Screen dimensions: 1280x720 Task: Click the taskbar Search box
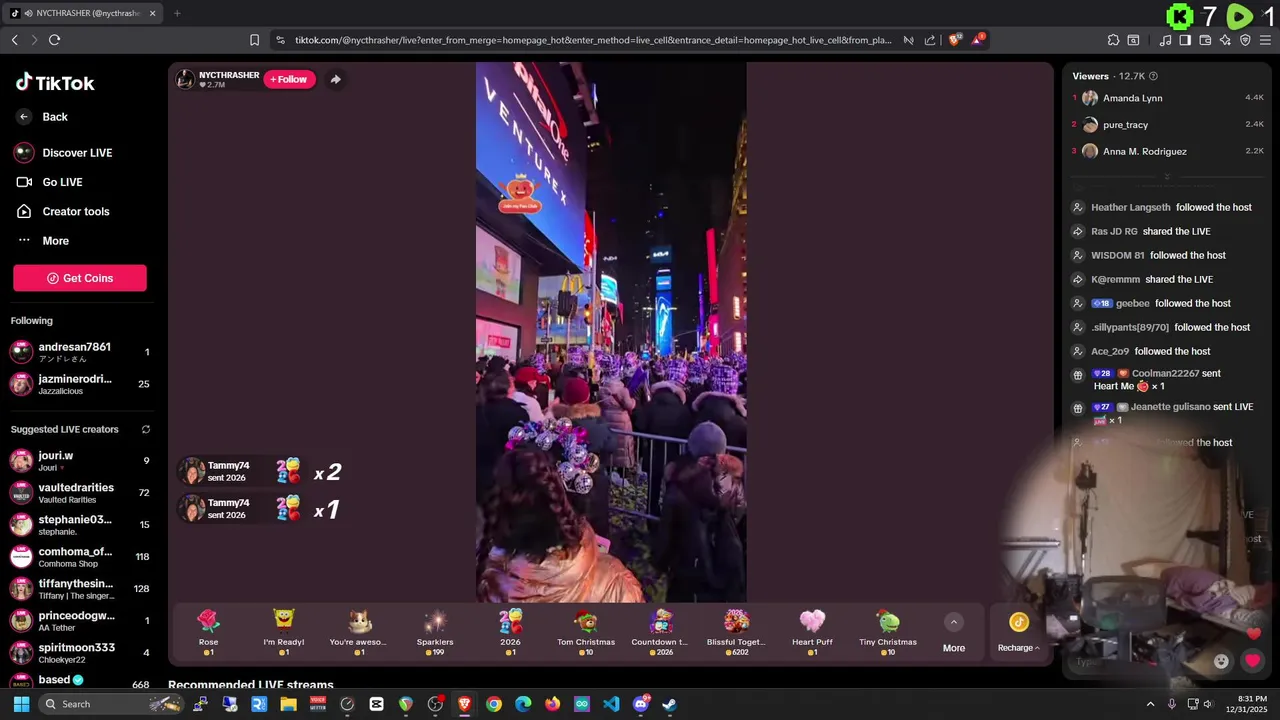112,704
